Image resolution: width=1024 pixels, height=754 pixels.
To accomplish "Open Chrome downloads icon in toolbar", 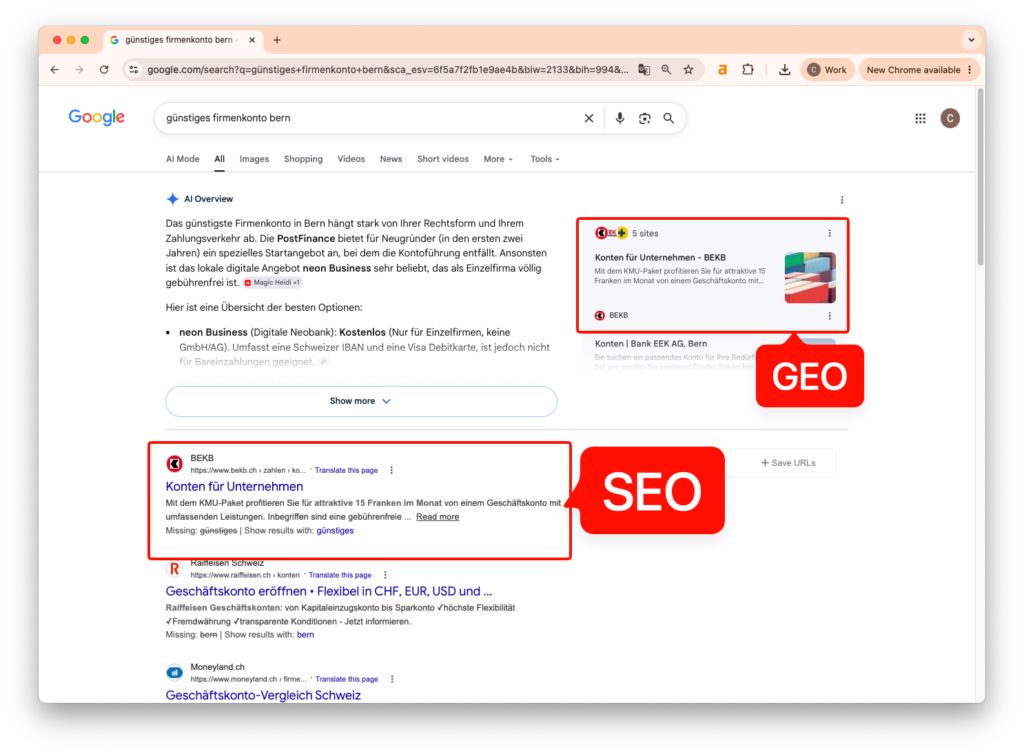I will point(784,70).
